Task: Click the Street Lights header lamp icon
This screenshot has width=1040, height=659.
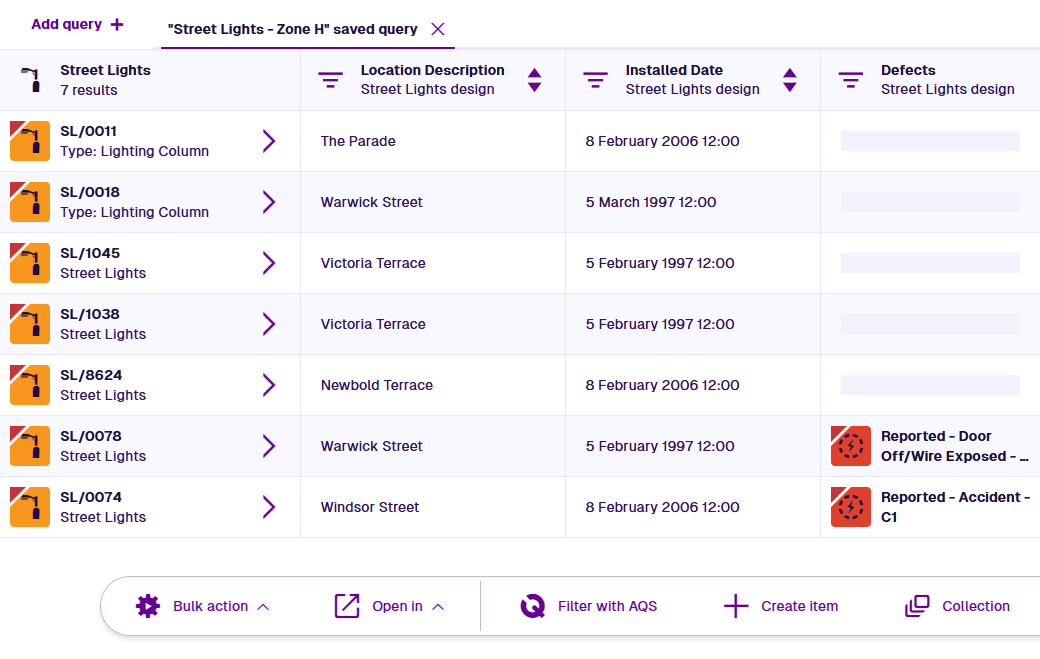Action: click(x=31, y=80)
